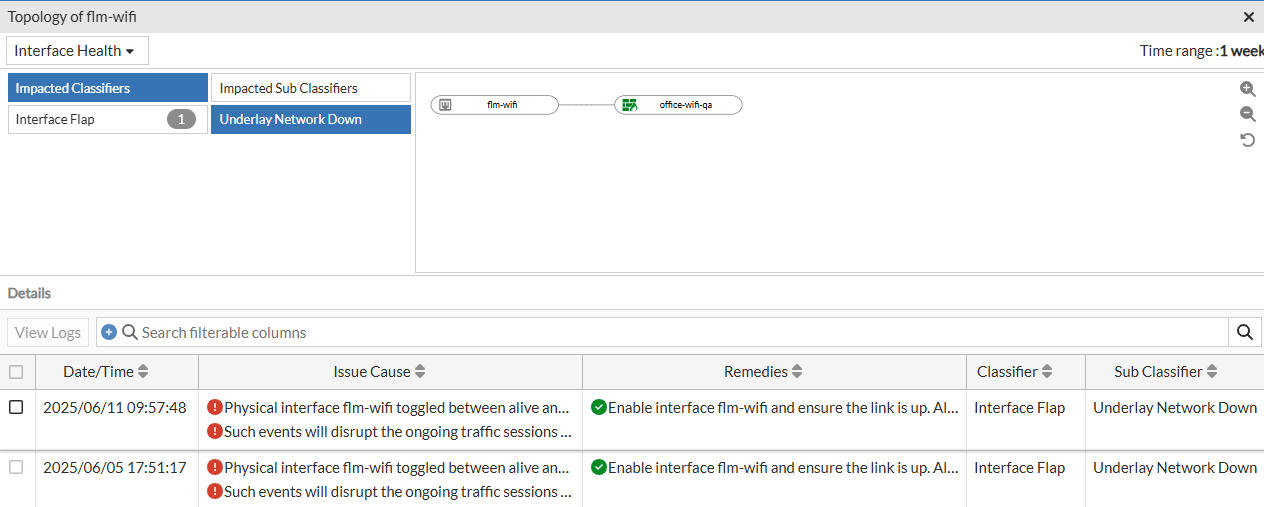The height and width of the screenshot is (507, 1264).
Task: Click the add filter plus icon
Action: [109, 332]
